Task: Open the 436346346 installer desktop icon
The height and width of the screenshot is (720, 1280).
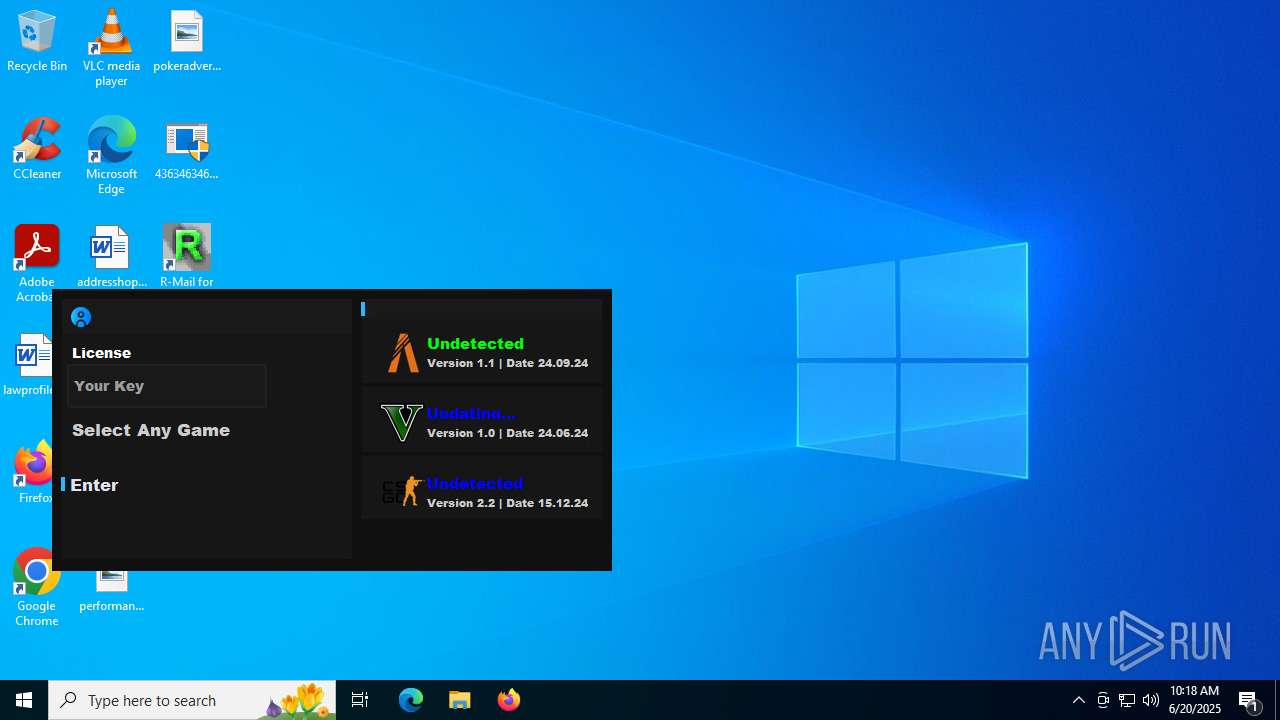Action: 187,150
